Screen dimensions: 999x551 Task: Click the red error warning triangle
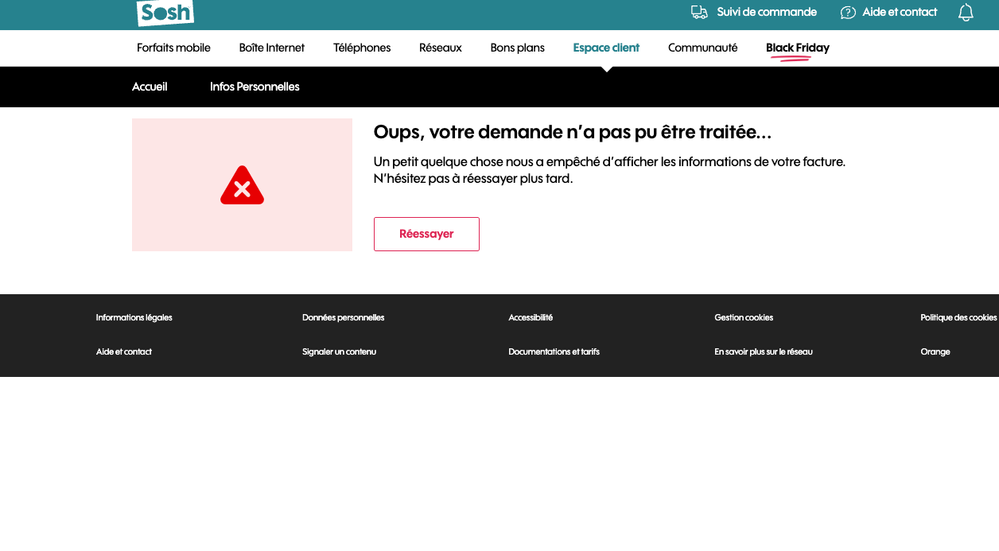(x=242, y=186)
